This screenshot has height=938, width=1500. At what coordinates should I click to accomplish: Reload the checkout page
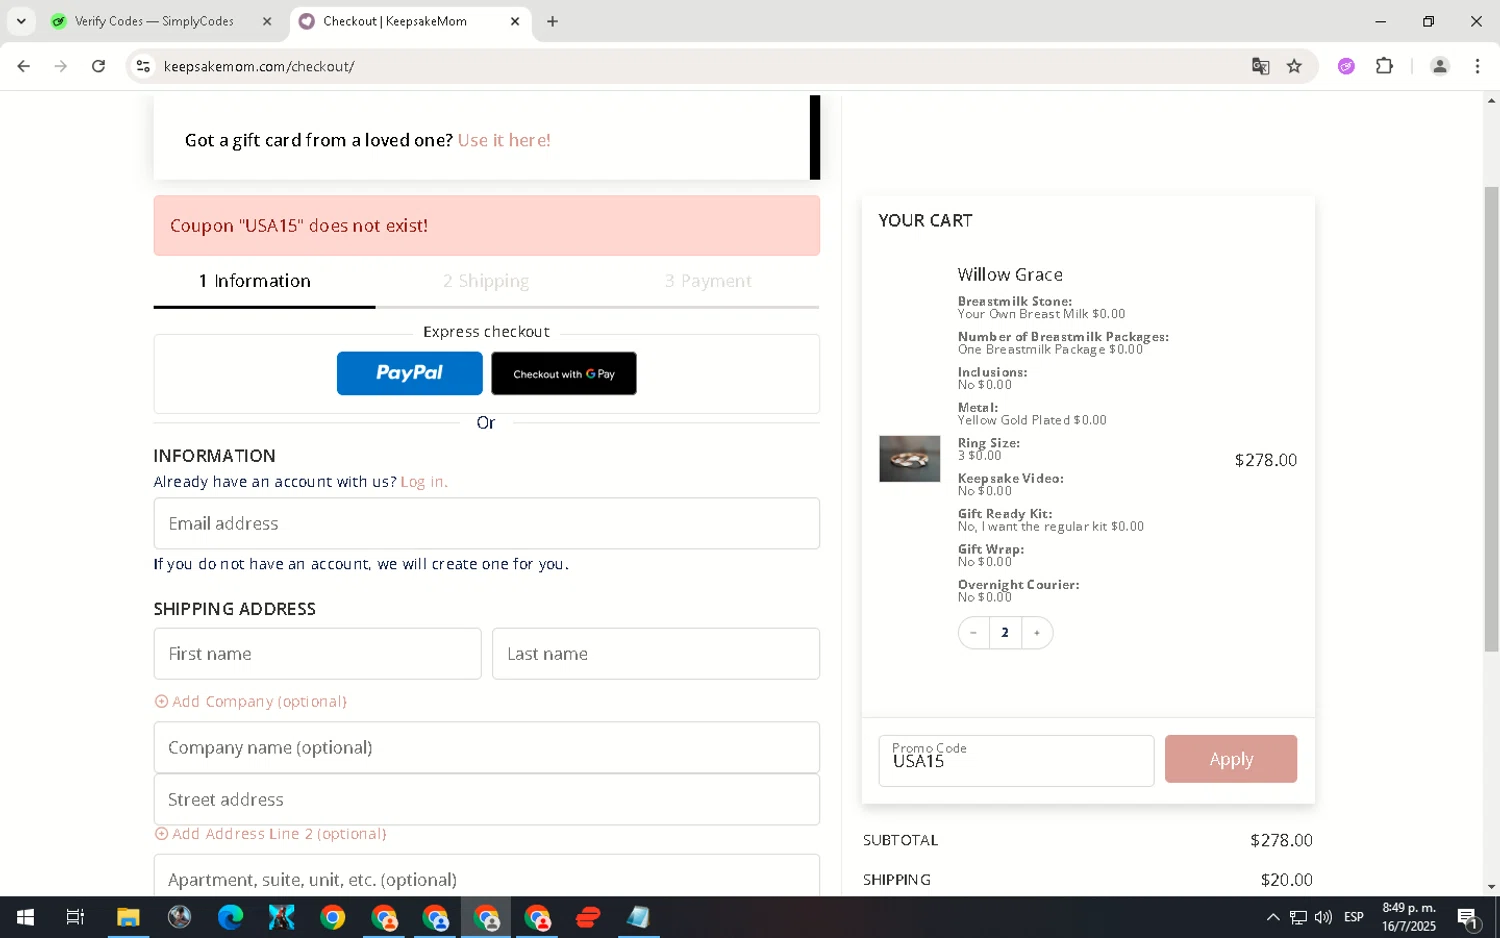(98, 66)
